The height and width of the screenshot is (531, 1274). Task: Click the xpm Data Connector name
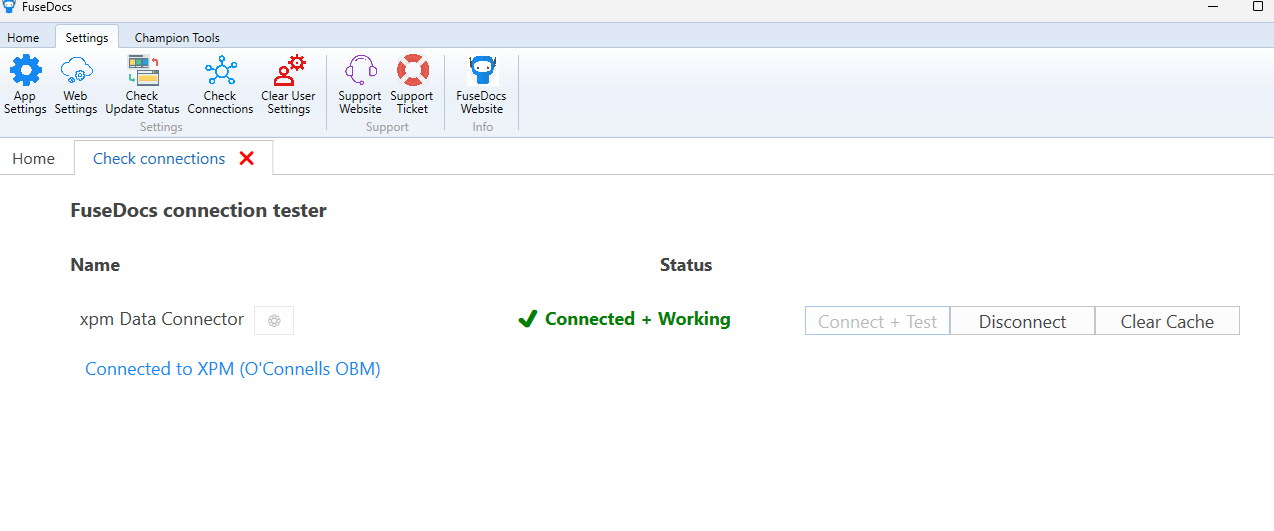pos(162,319)
